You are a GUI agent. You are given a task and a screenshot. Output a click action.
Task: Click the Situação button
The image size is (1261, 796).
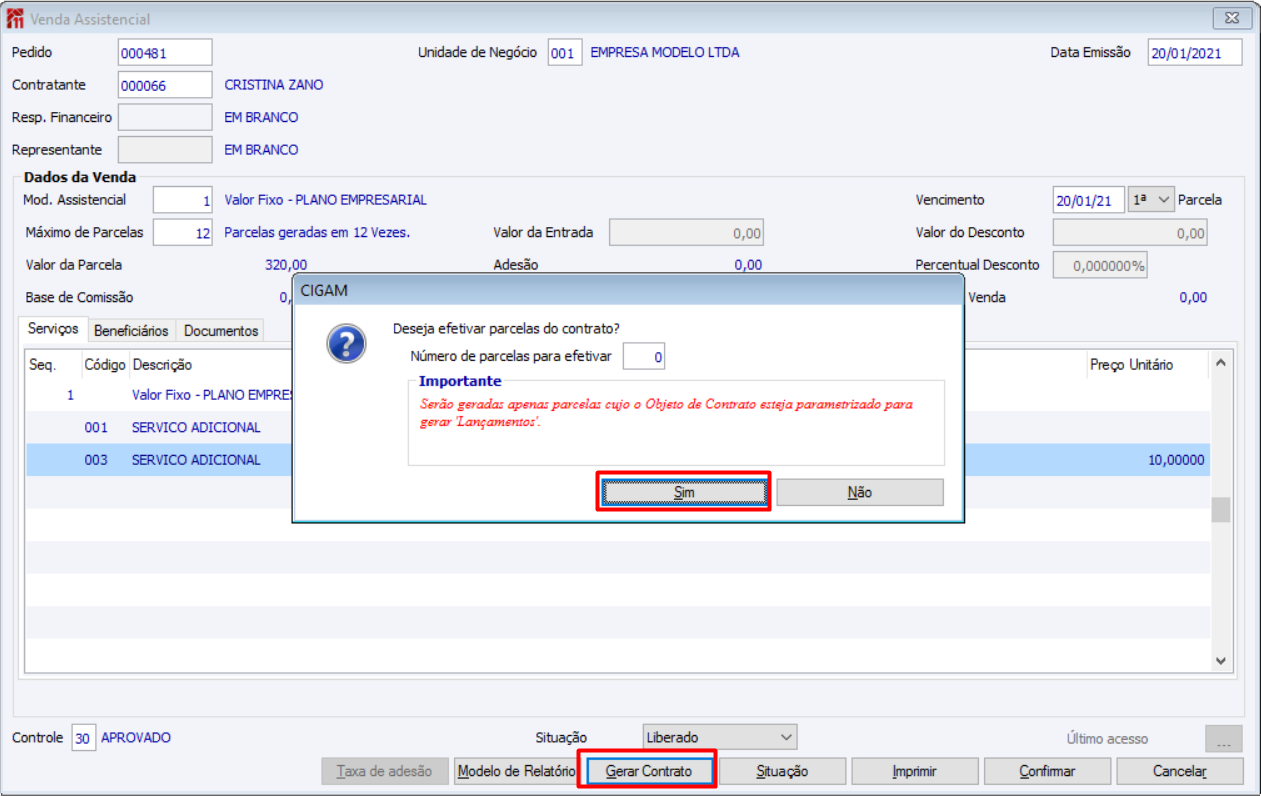pos(782,771)
